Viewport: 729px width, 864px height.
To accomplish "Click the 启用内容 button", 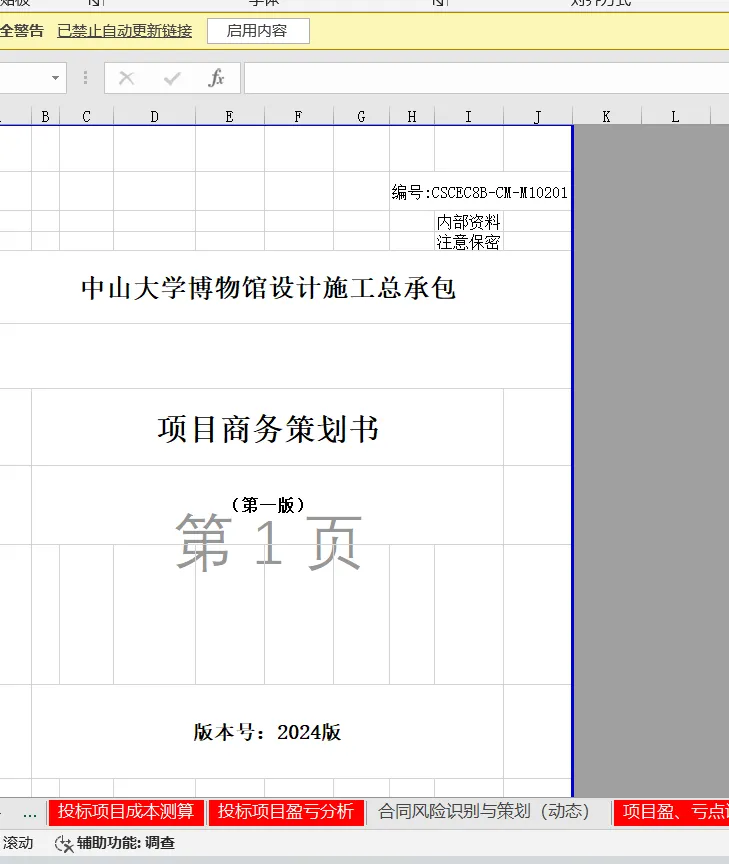I will tap(258, 31).
